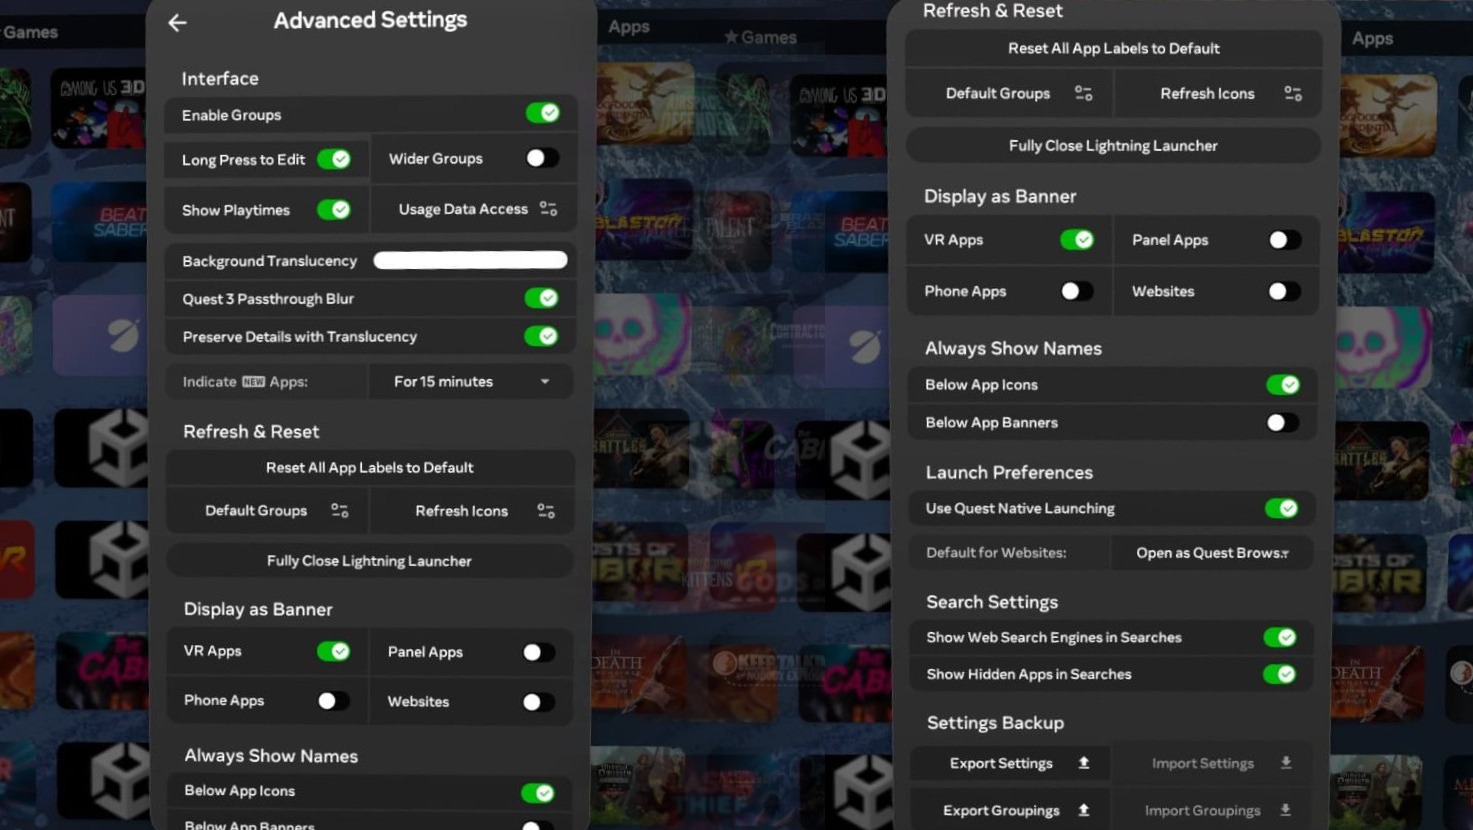This screenshot has height=830, width=1473.
Task: Go back using the Advanced Settings arrow
Action: point(177,22)
